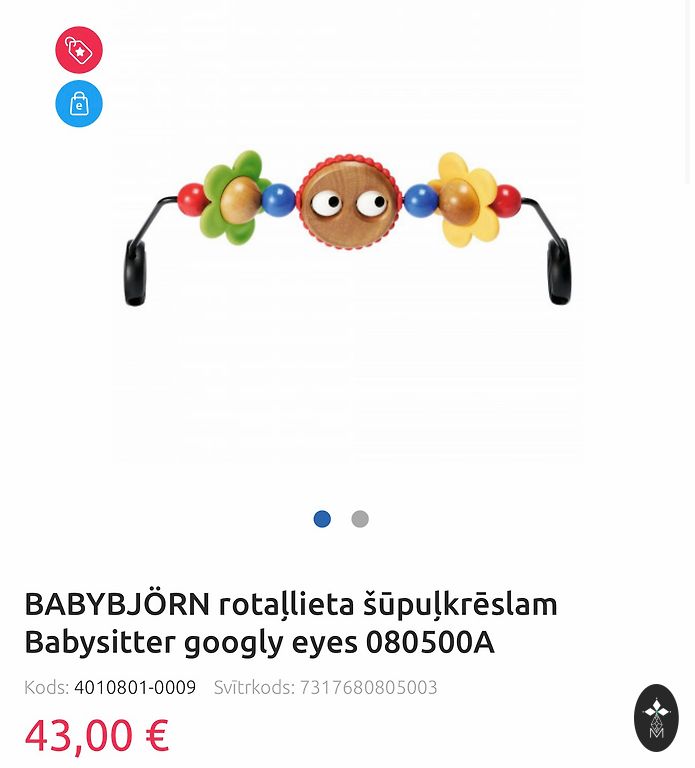The height and width of the screenshot is (768, 695).
Task: Click the green flower on the toy bar
Action: pyautogui.click(x=233, y=197)
